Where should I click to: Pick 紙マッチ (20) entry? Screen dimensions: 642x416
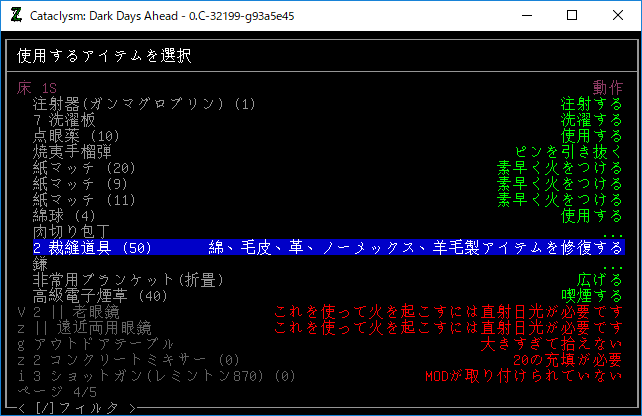[x=84, y=167]
